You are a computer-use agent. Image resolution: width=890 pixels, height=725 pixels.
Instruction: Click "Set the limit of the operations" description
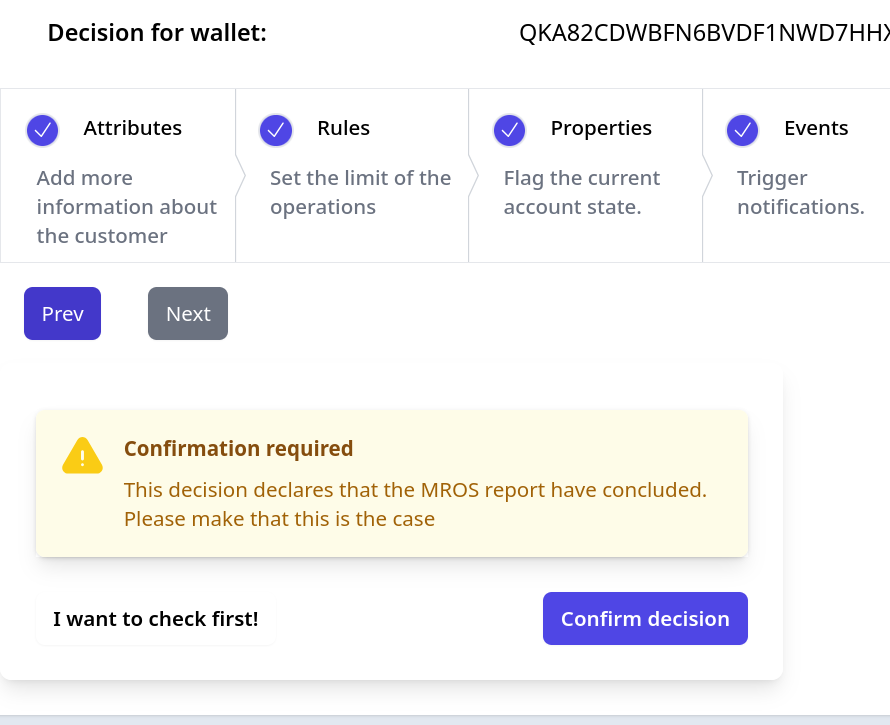(360, 192)
